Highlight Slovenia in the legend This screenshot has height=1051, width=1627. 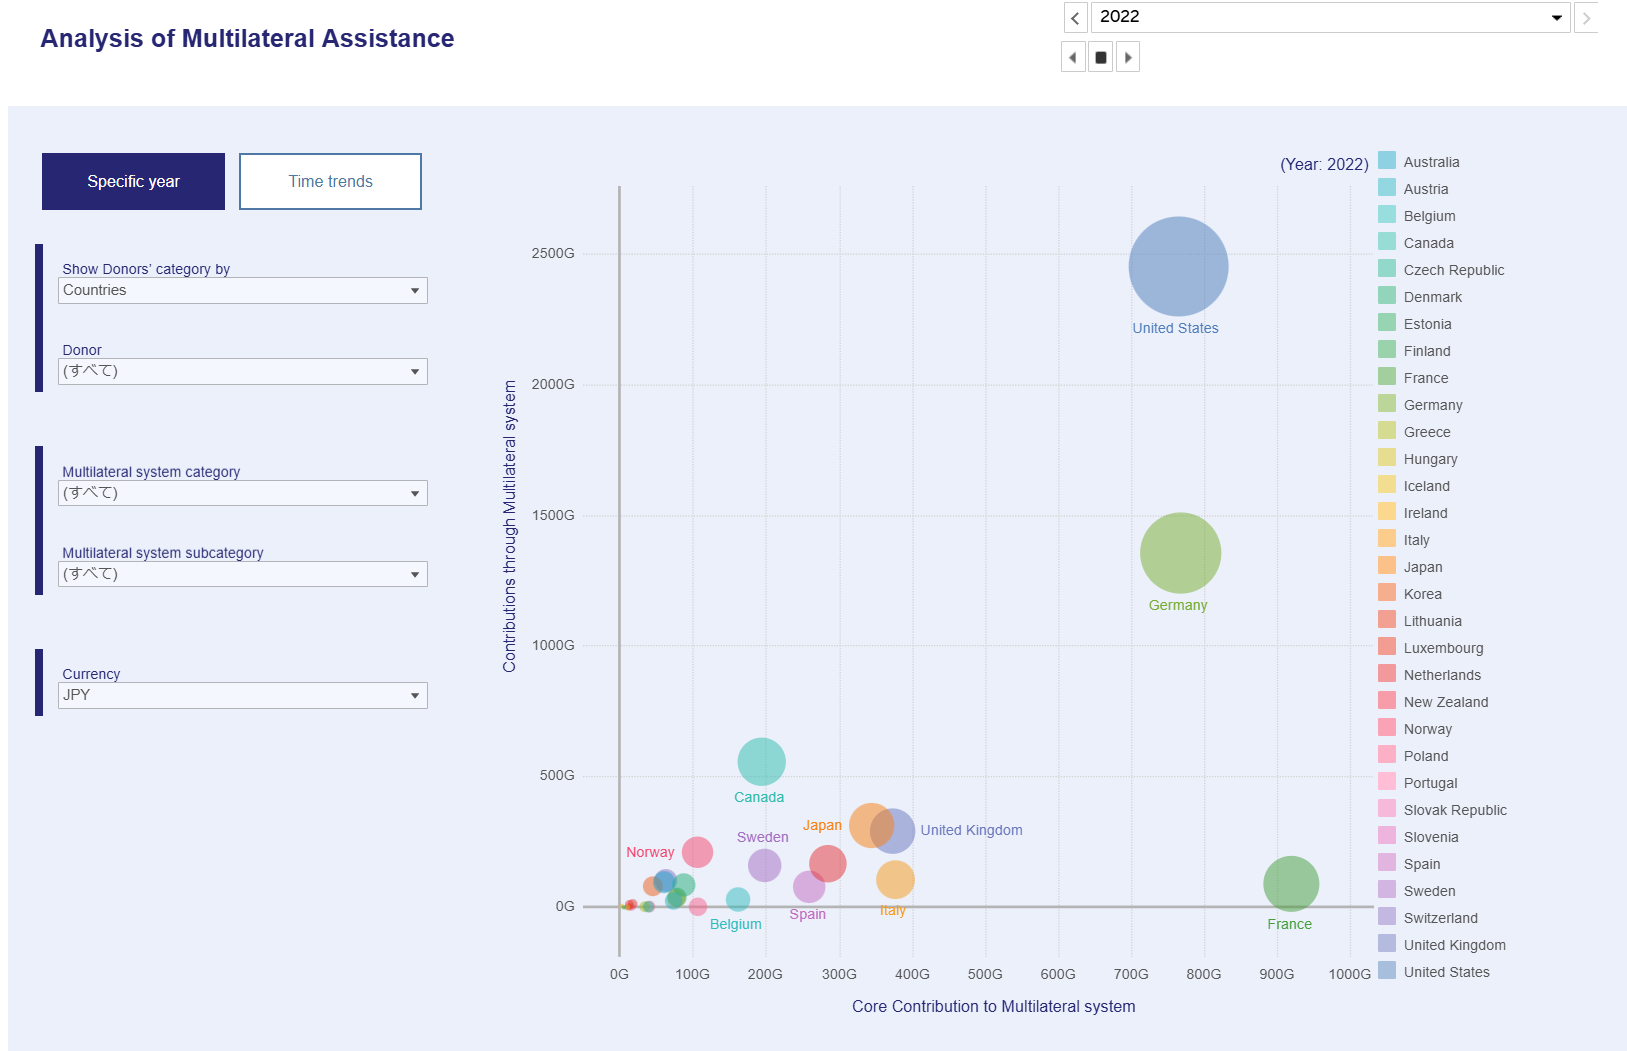pyautogui.click(x=1431, y=837)
